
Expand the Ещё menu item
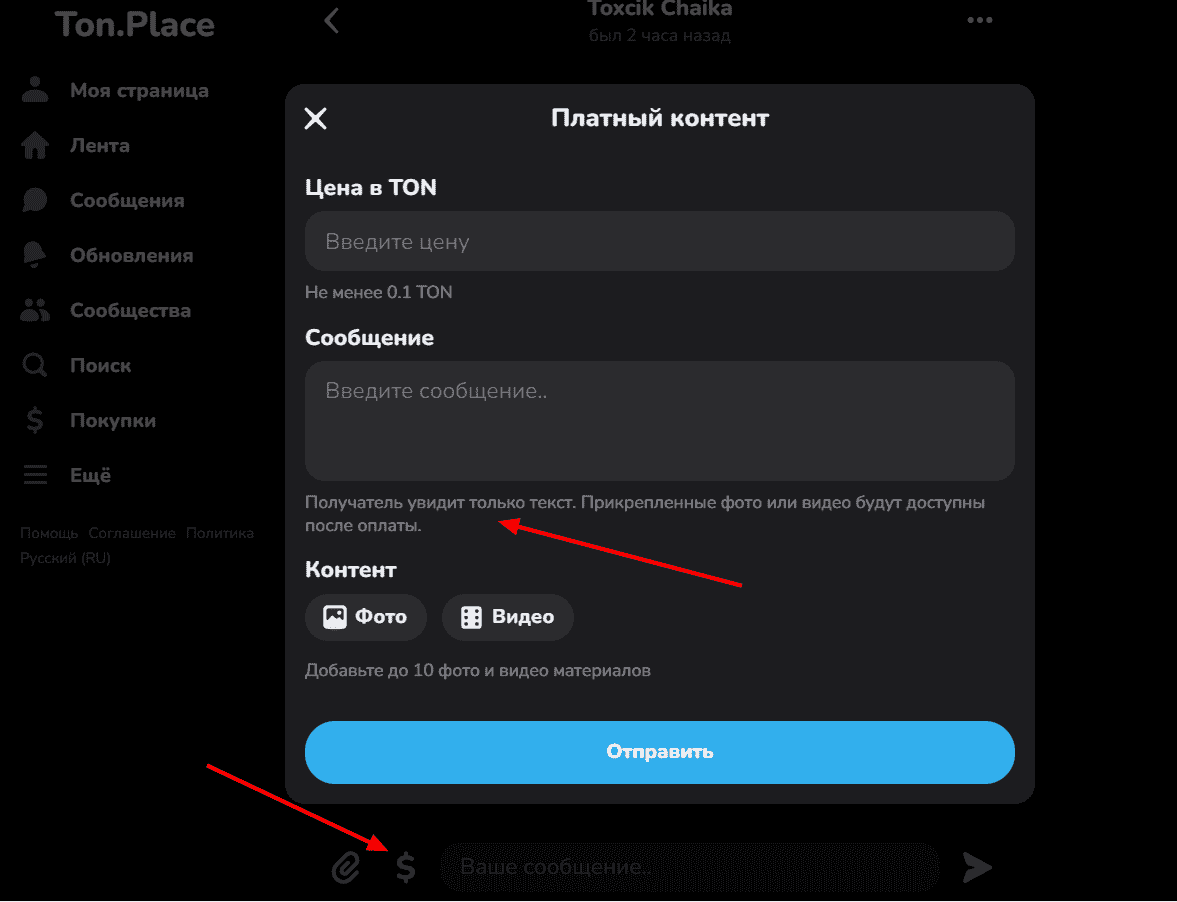coord(66,475)
